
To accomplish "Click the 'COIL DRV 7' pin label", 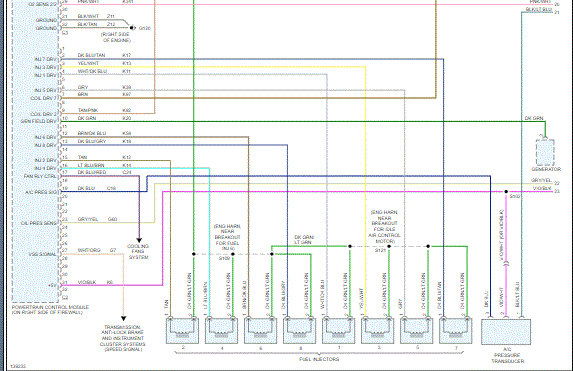I will (44, 98).
